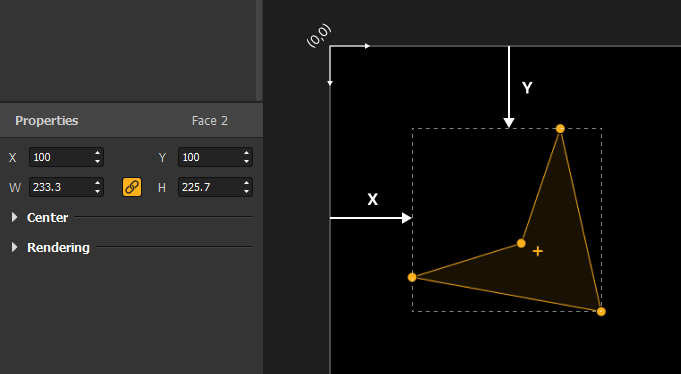The height and width of the screenshot is (374, 681).
Task: Click the H height input field
Action: coord(215,187)
